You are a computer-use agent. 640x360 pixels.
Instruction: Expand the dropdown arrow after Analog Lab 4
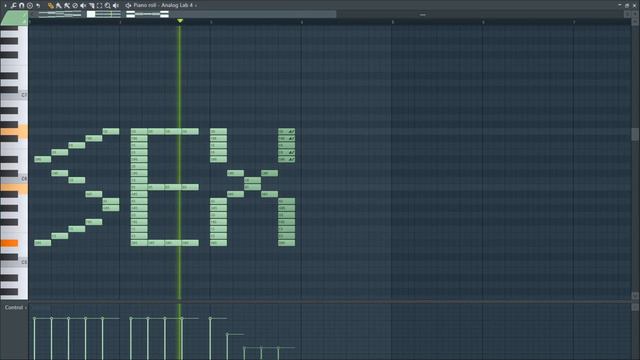196,6
